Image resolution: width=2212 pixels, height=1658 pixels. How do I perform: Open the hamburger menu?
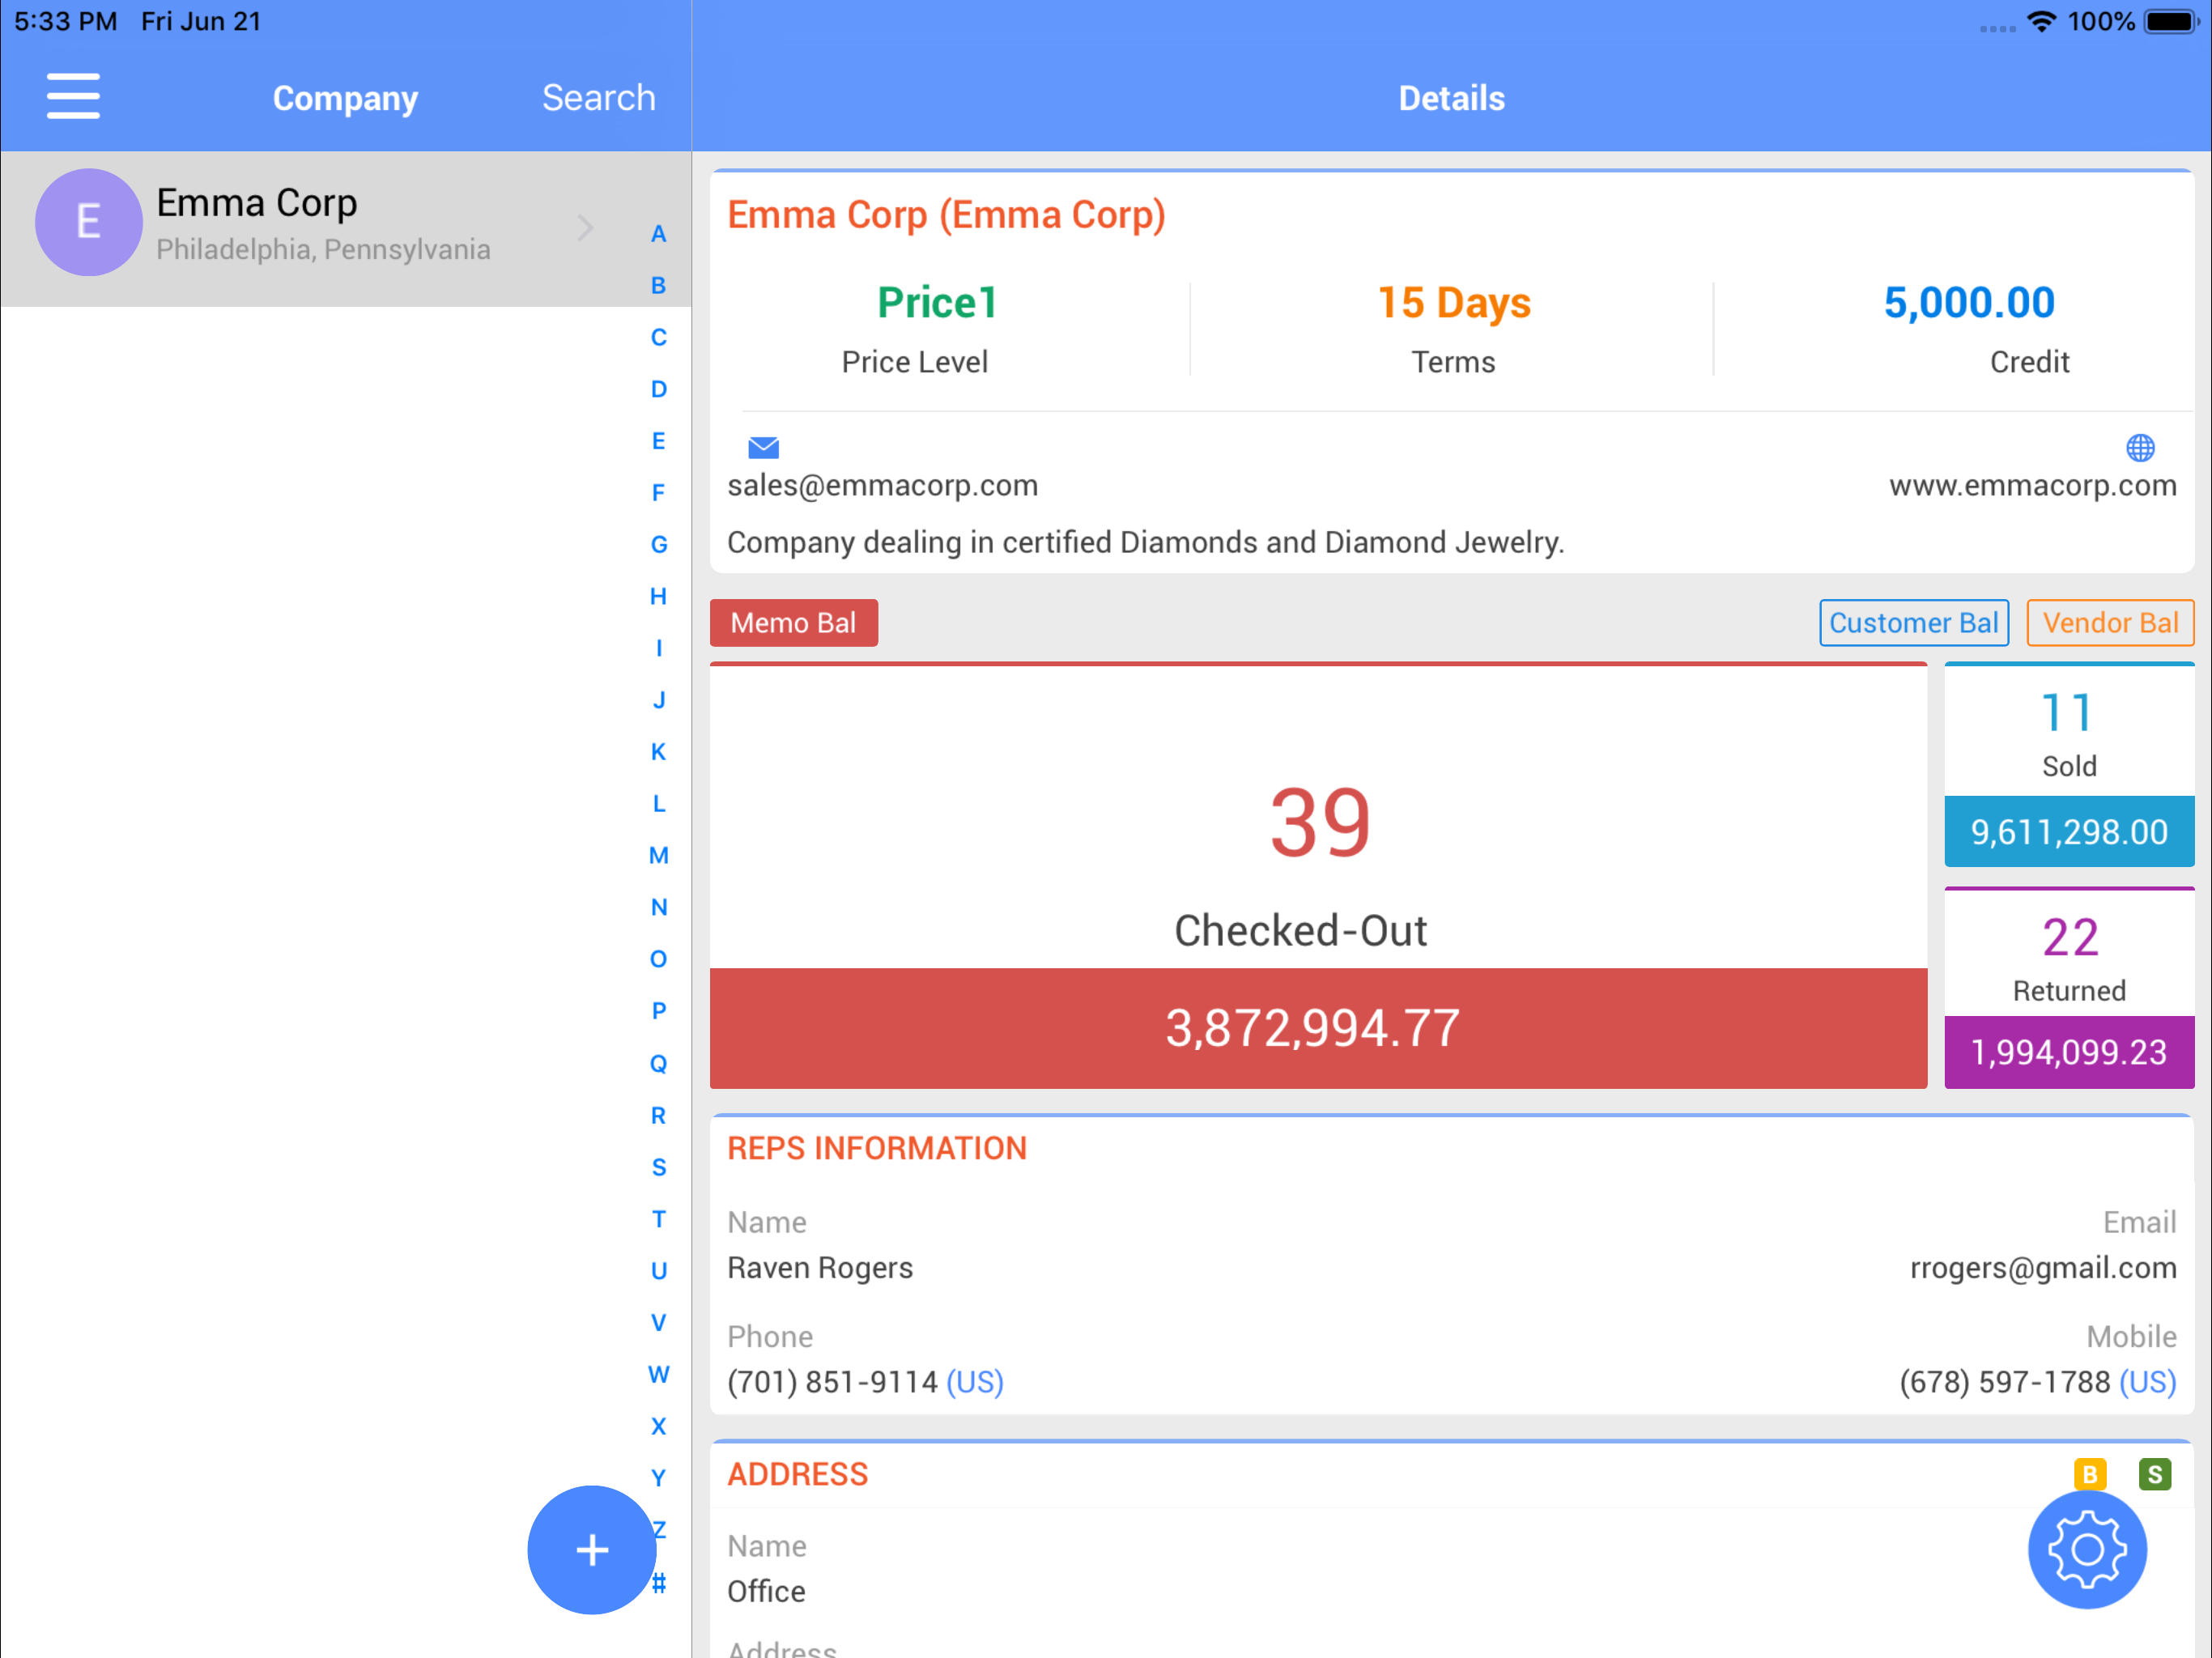pos(73,96)
